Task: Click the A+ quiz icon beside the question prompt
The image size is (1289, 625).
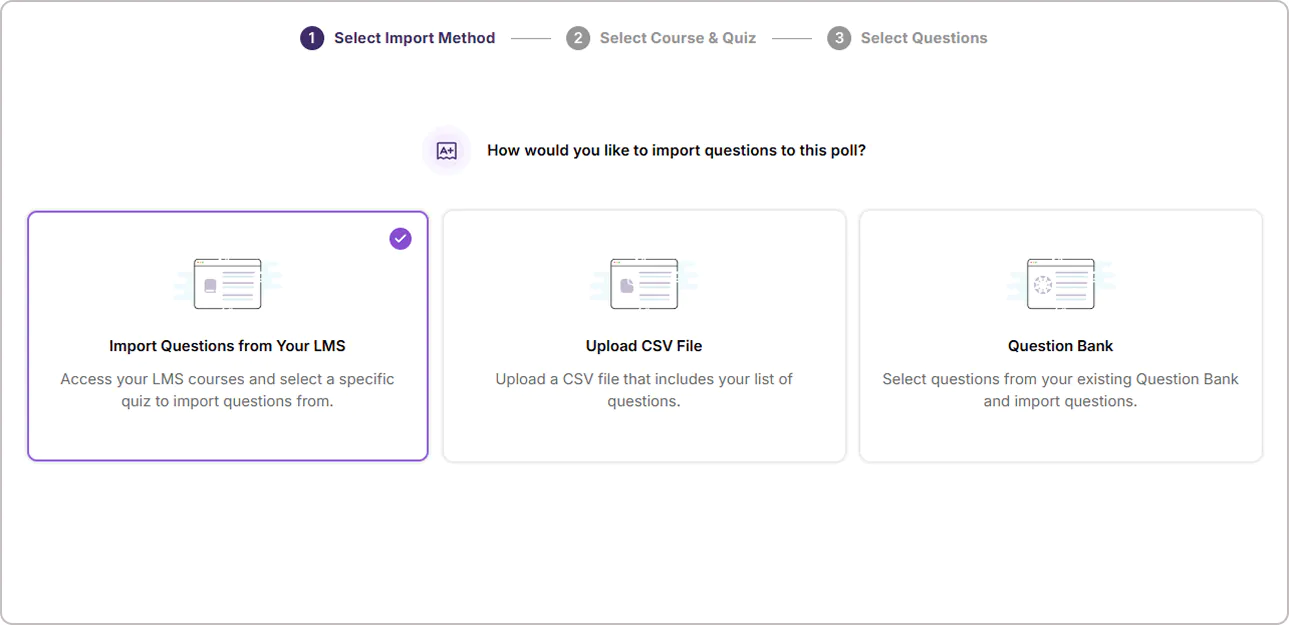Action: click(446, 150)
